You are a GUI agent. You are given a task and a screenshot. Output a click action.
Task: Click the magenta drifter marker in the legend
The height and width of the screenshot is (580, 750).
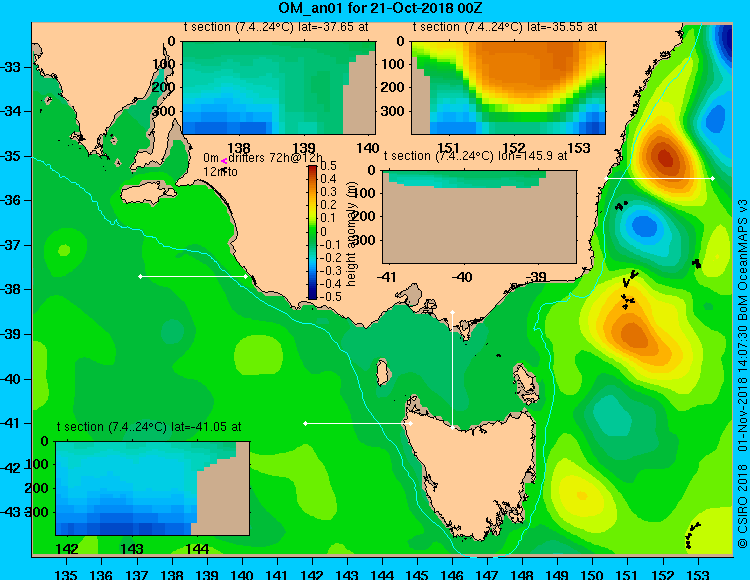pyautogui.click(x=224, y=162)
